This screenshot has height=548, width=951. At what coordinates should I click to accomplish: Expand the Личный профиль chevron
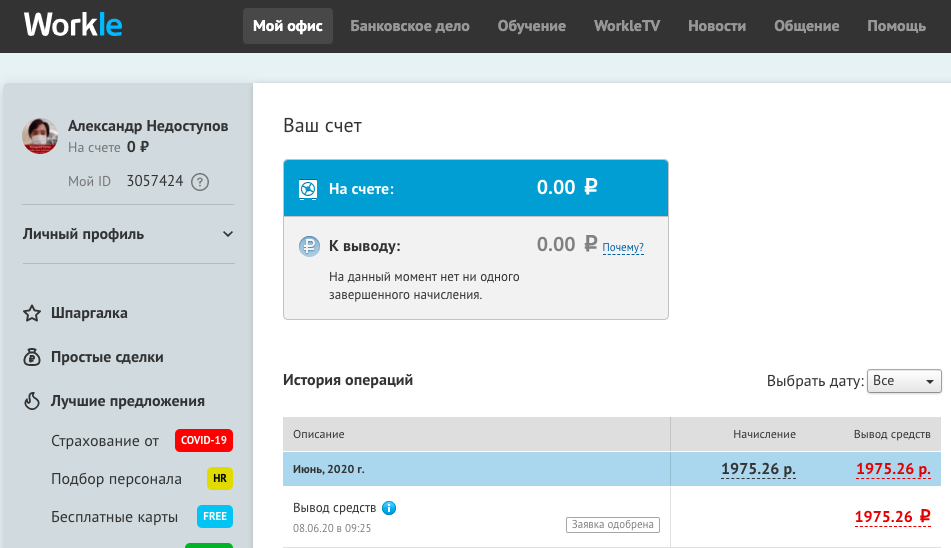click(x=227, y=234)
